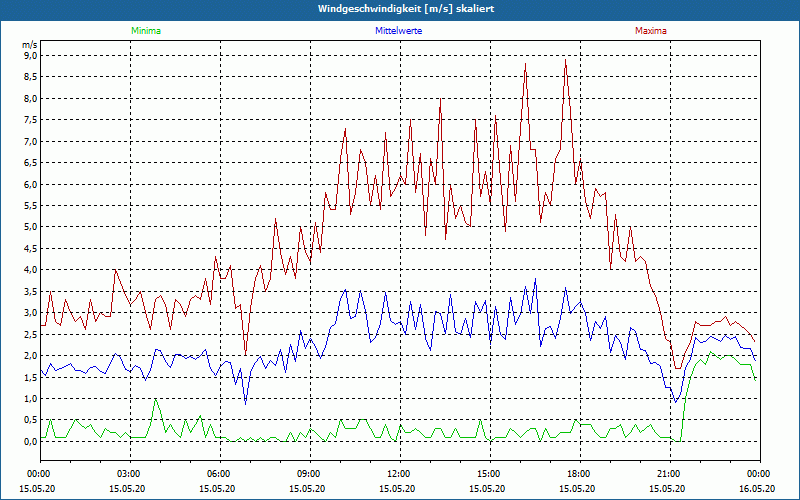Click the Maxima legend label

(x=651, y=31)
